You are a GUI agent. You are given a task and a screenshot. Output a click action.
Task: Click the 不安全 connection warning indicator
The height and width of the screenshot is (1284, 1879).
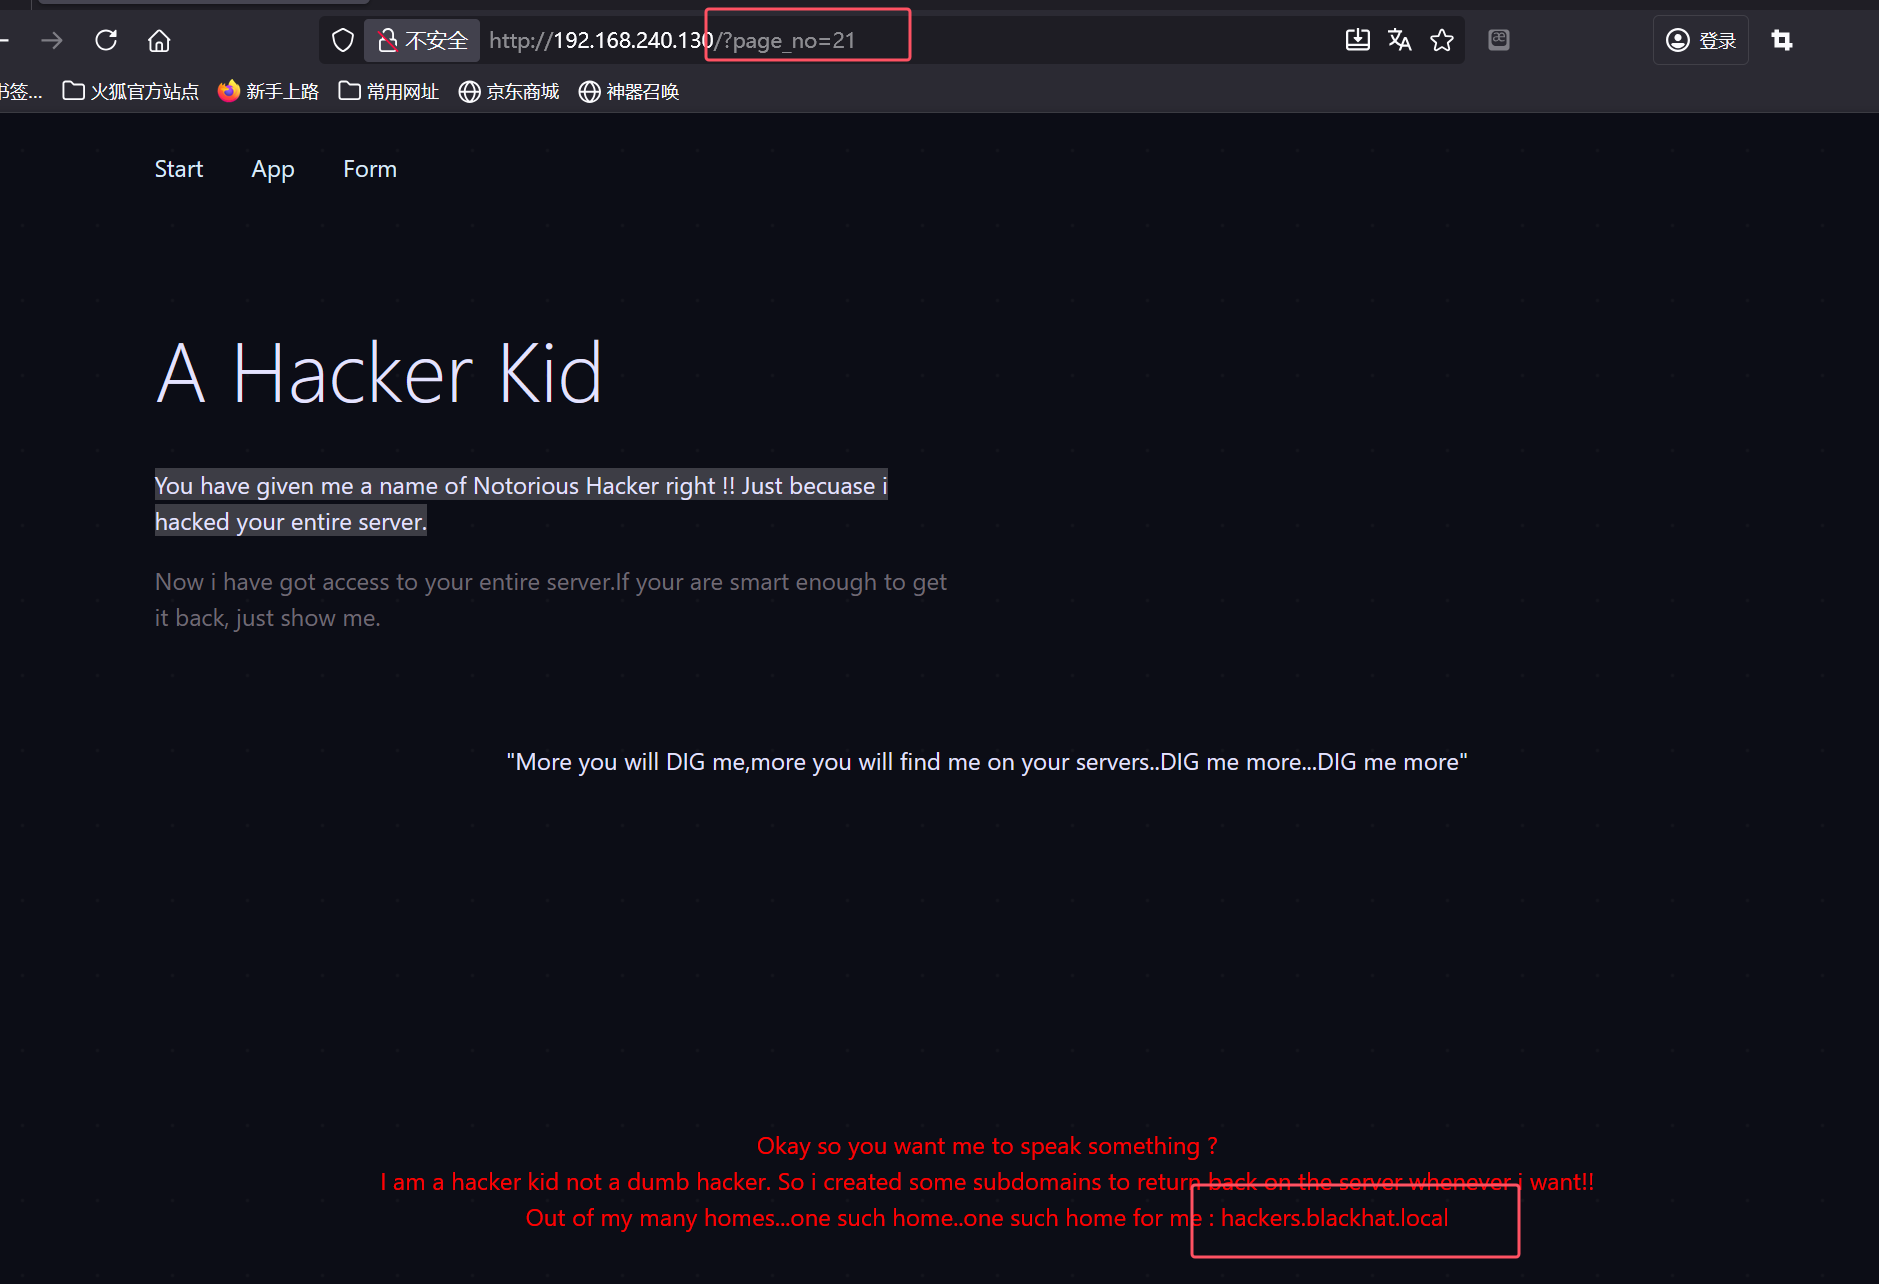422,40
